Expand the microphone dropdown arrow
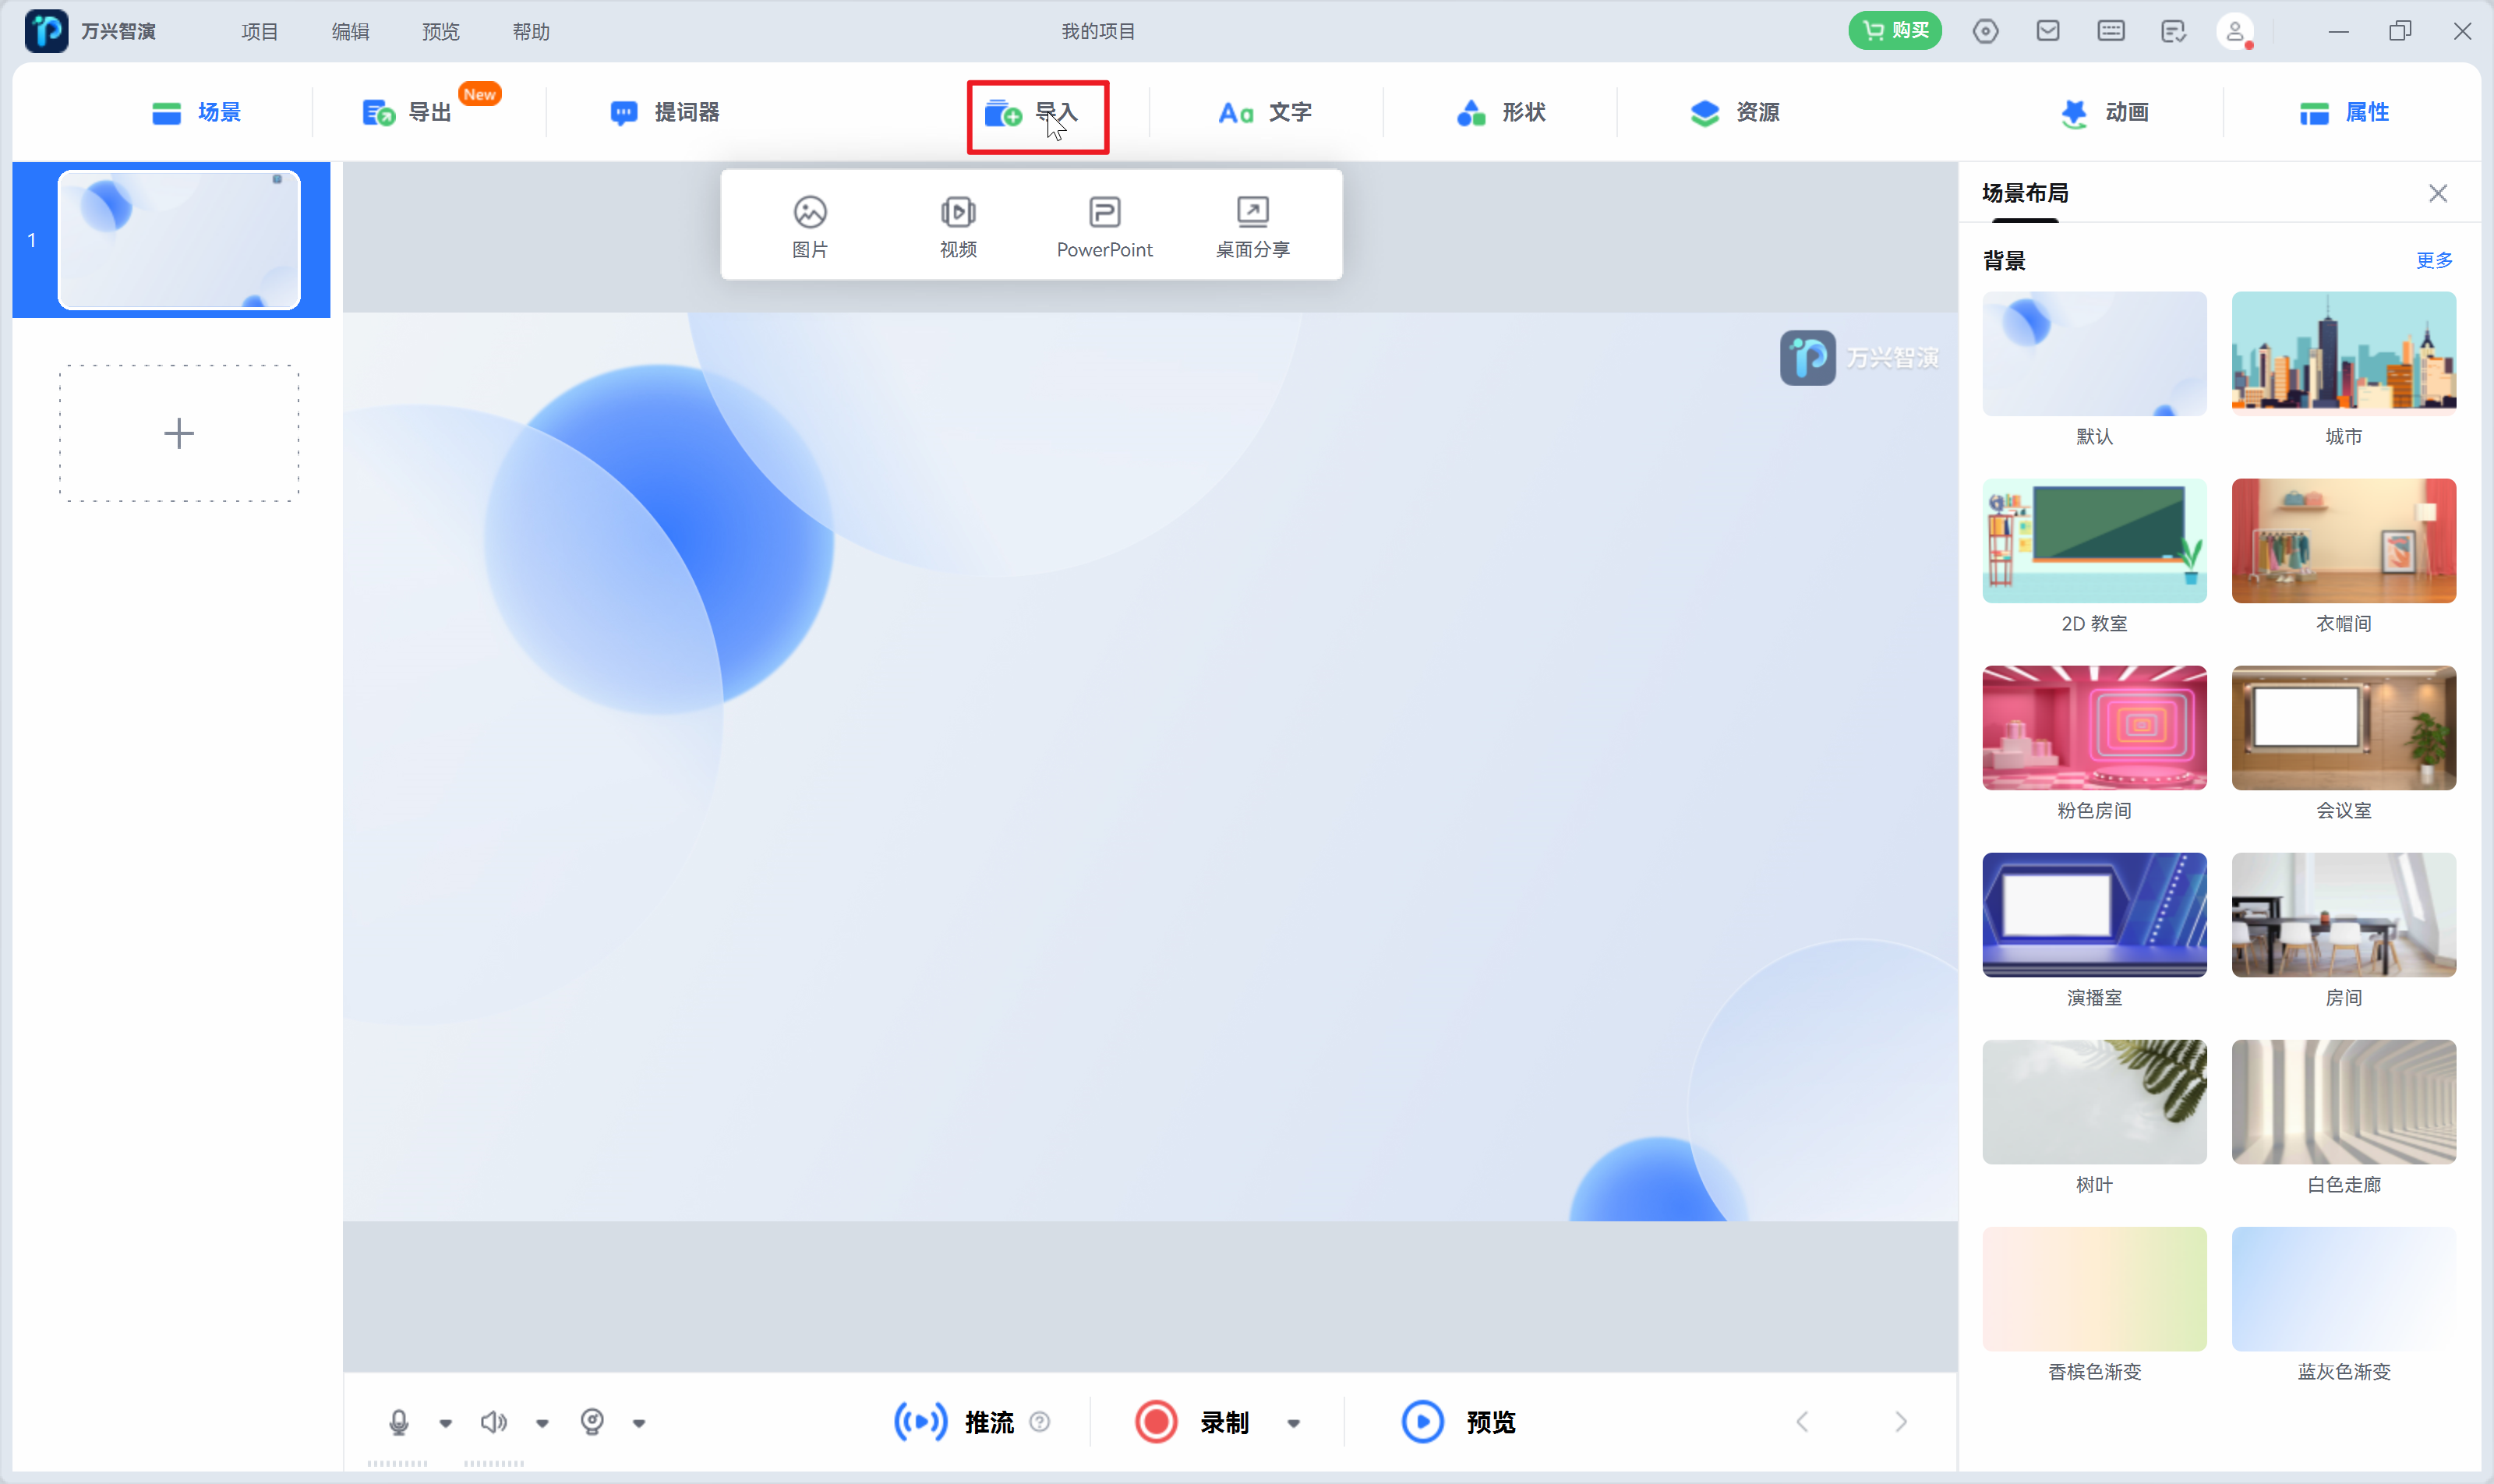 [x=446, y=1423]
